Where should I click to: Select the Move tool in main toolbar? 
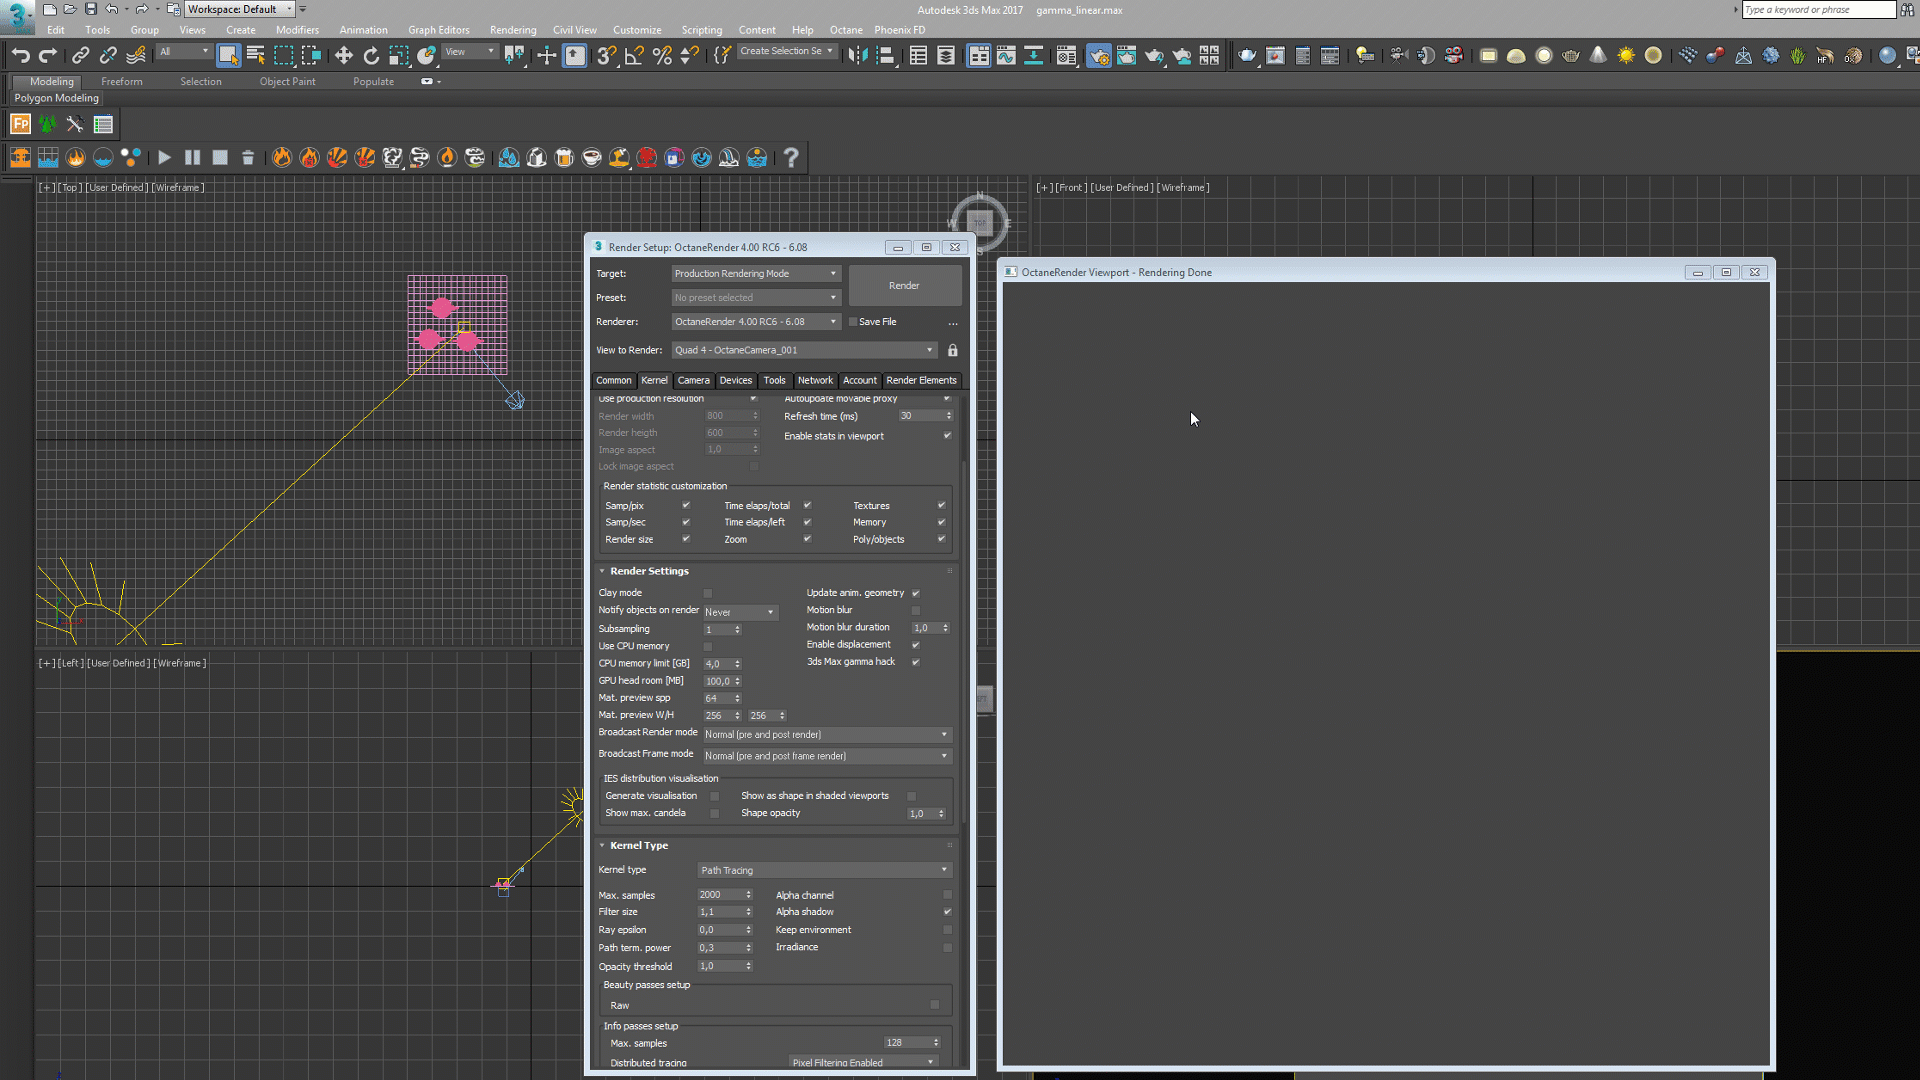point(343,56)
